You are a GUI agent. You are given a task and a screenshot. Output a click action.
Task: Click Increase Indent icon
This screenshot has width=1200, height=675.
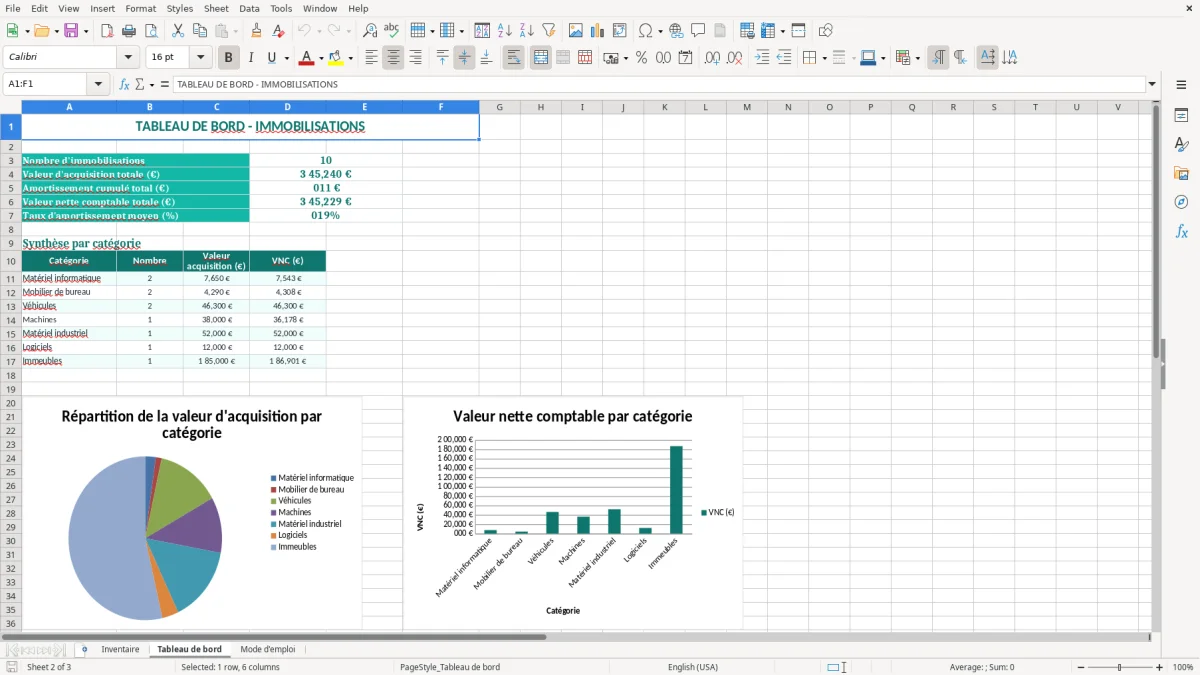tap(762, 58)
